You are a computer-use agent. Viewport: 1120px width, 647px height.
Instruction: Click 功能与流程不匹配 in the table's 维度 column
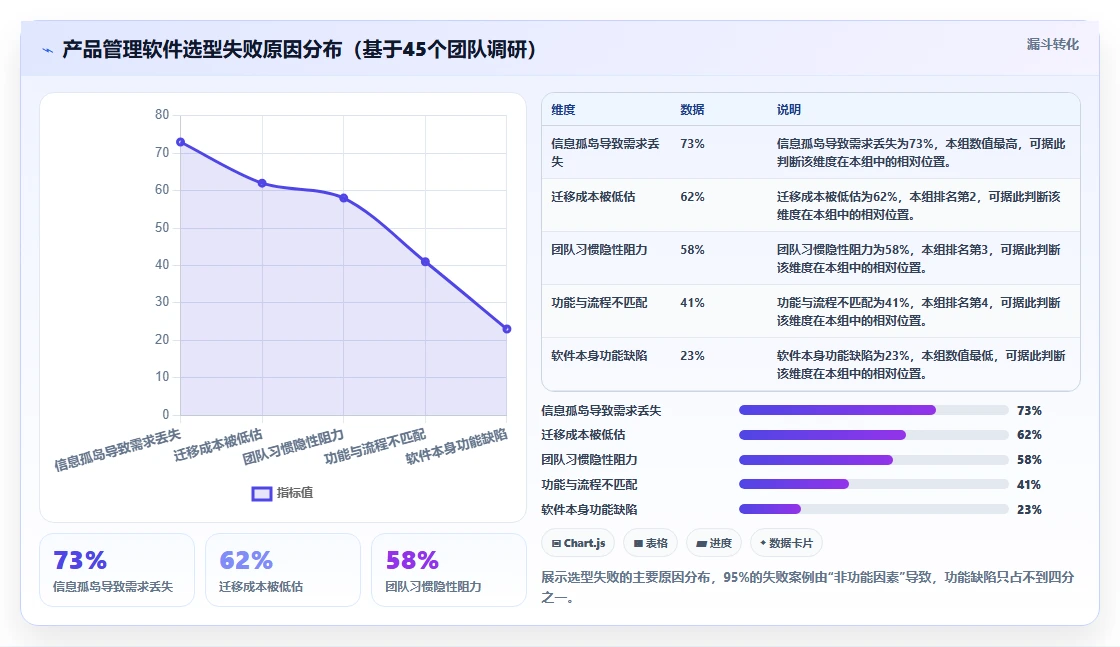click(x=599, y=303)
